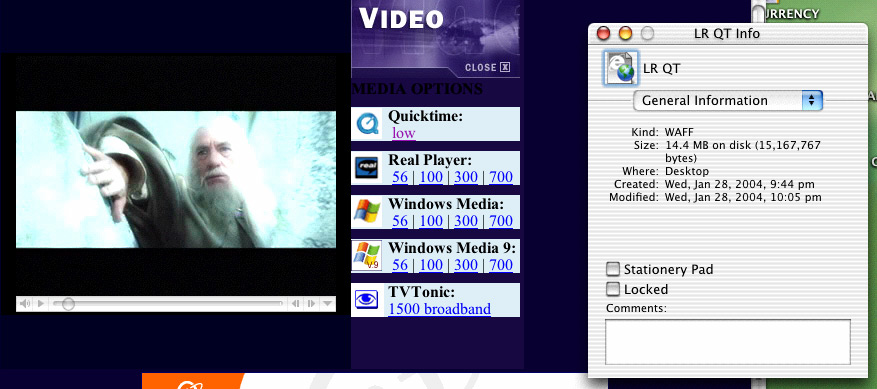Open Real Player 100 stream link
The height and width of the screenshot is (389, 877).
431,177
